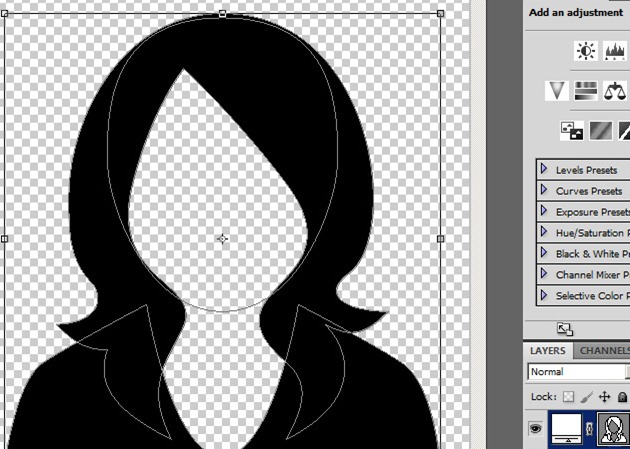Click the middle-left transform handle

coord(4,239)
